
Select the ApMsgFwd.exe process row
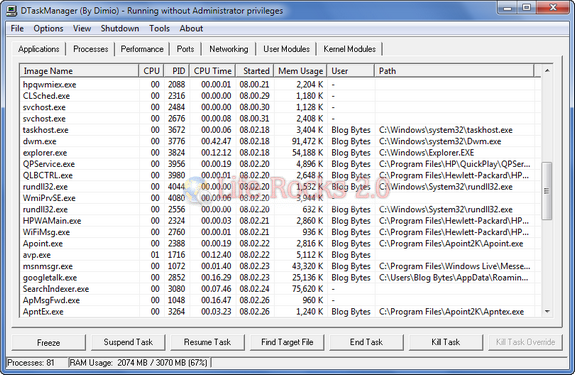point(280,300)
